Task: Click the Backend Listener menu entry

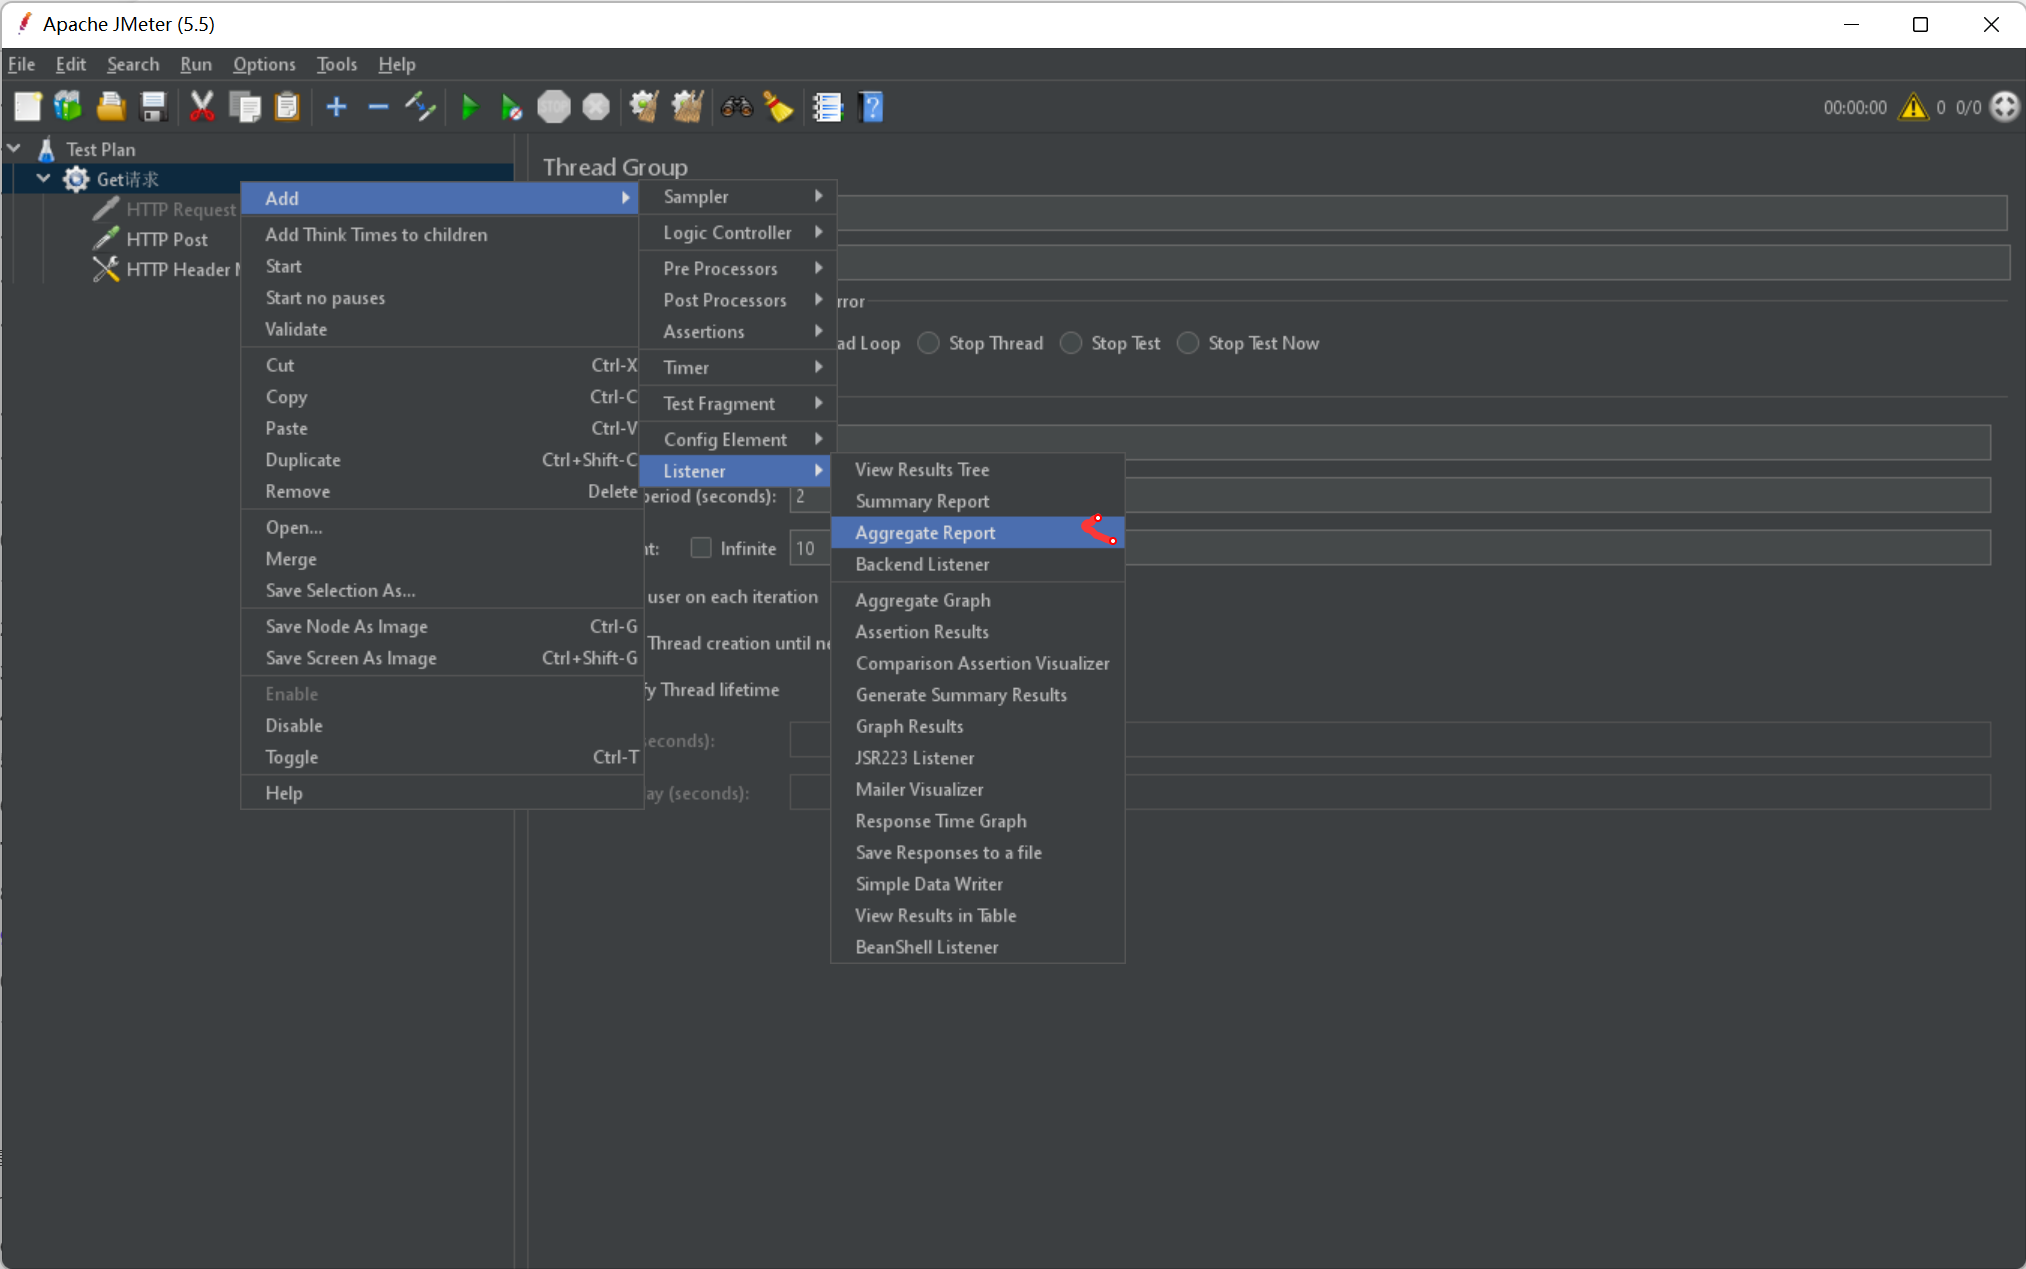Action: tap(978, 565)
